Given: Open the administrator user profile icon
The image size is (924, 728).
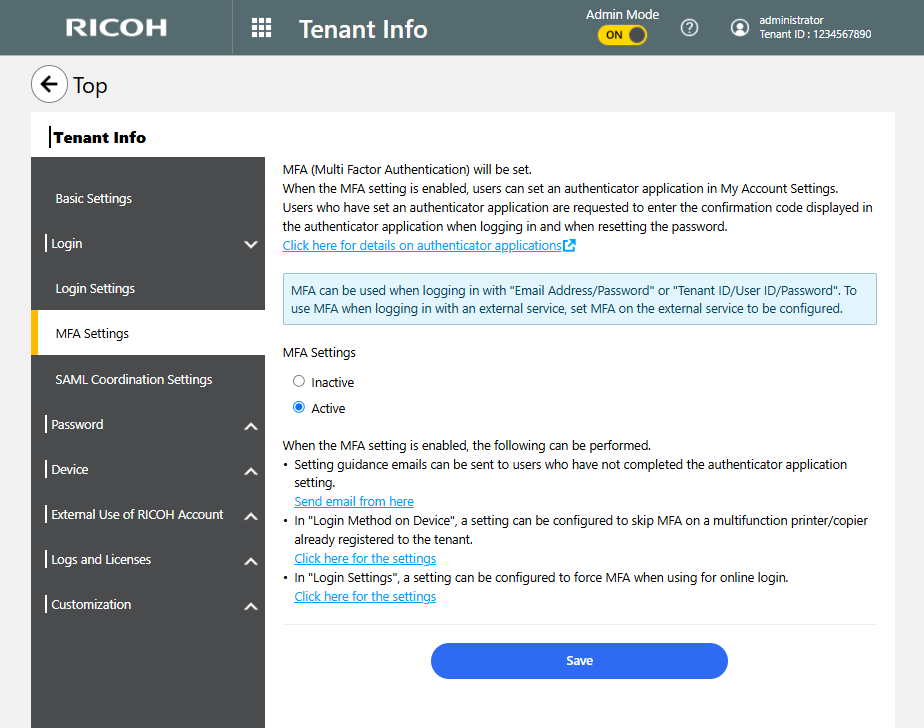Looking at the screenshot, I should 740,28.
